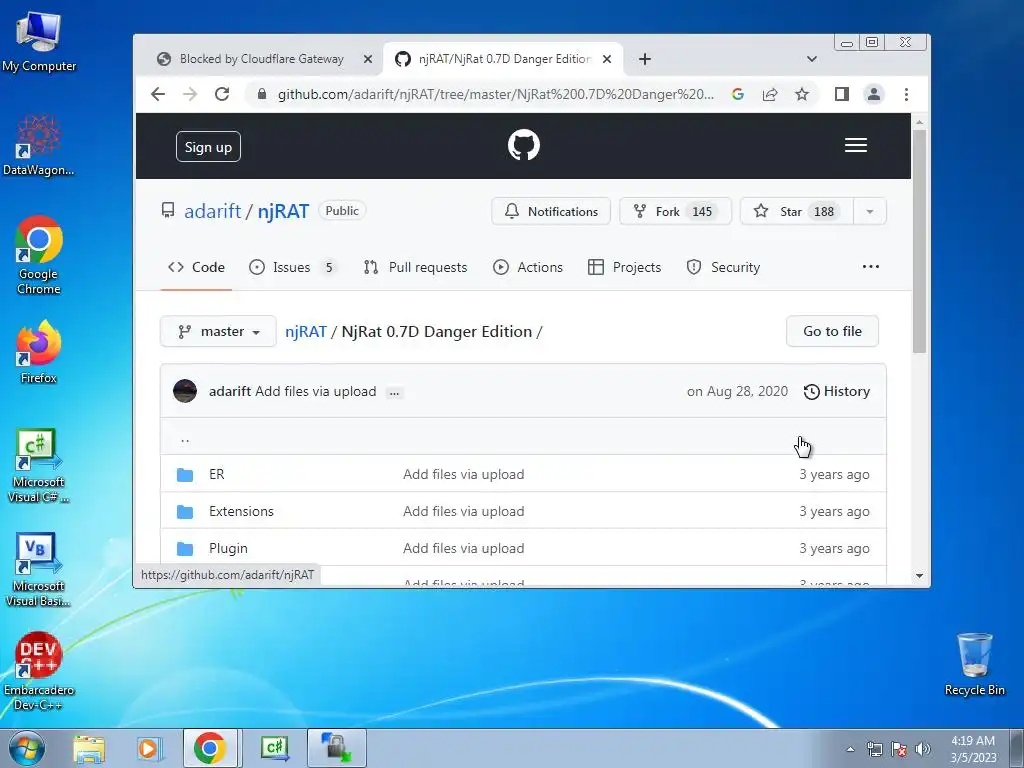The image size is (1024, 768).
Task: Open the Star options dropdown arrow
Action: [870, 212]
